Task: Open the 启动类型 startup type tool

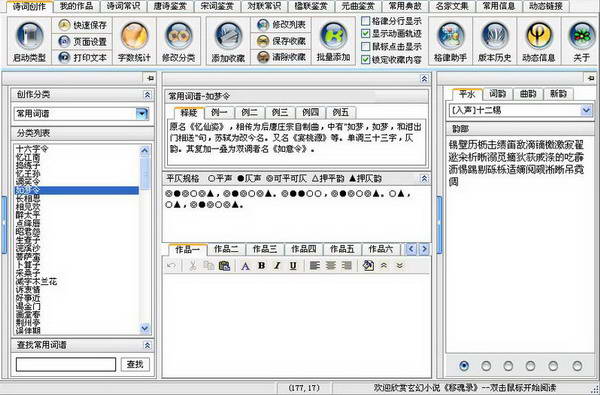Action: pyautogui.click(x=29, y=41)
